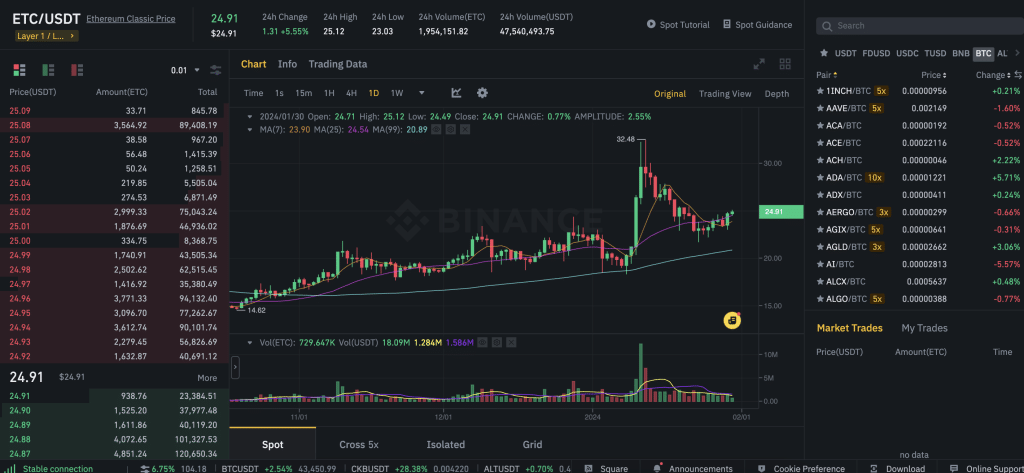Sort market list by Pair

(827, 75)
